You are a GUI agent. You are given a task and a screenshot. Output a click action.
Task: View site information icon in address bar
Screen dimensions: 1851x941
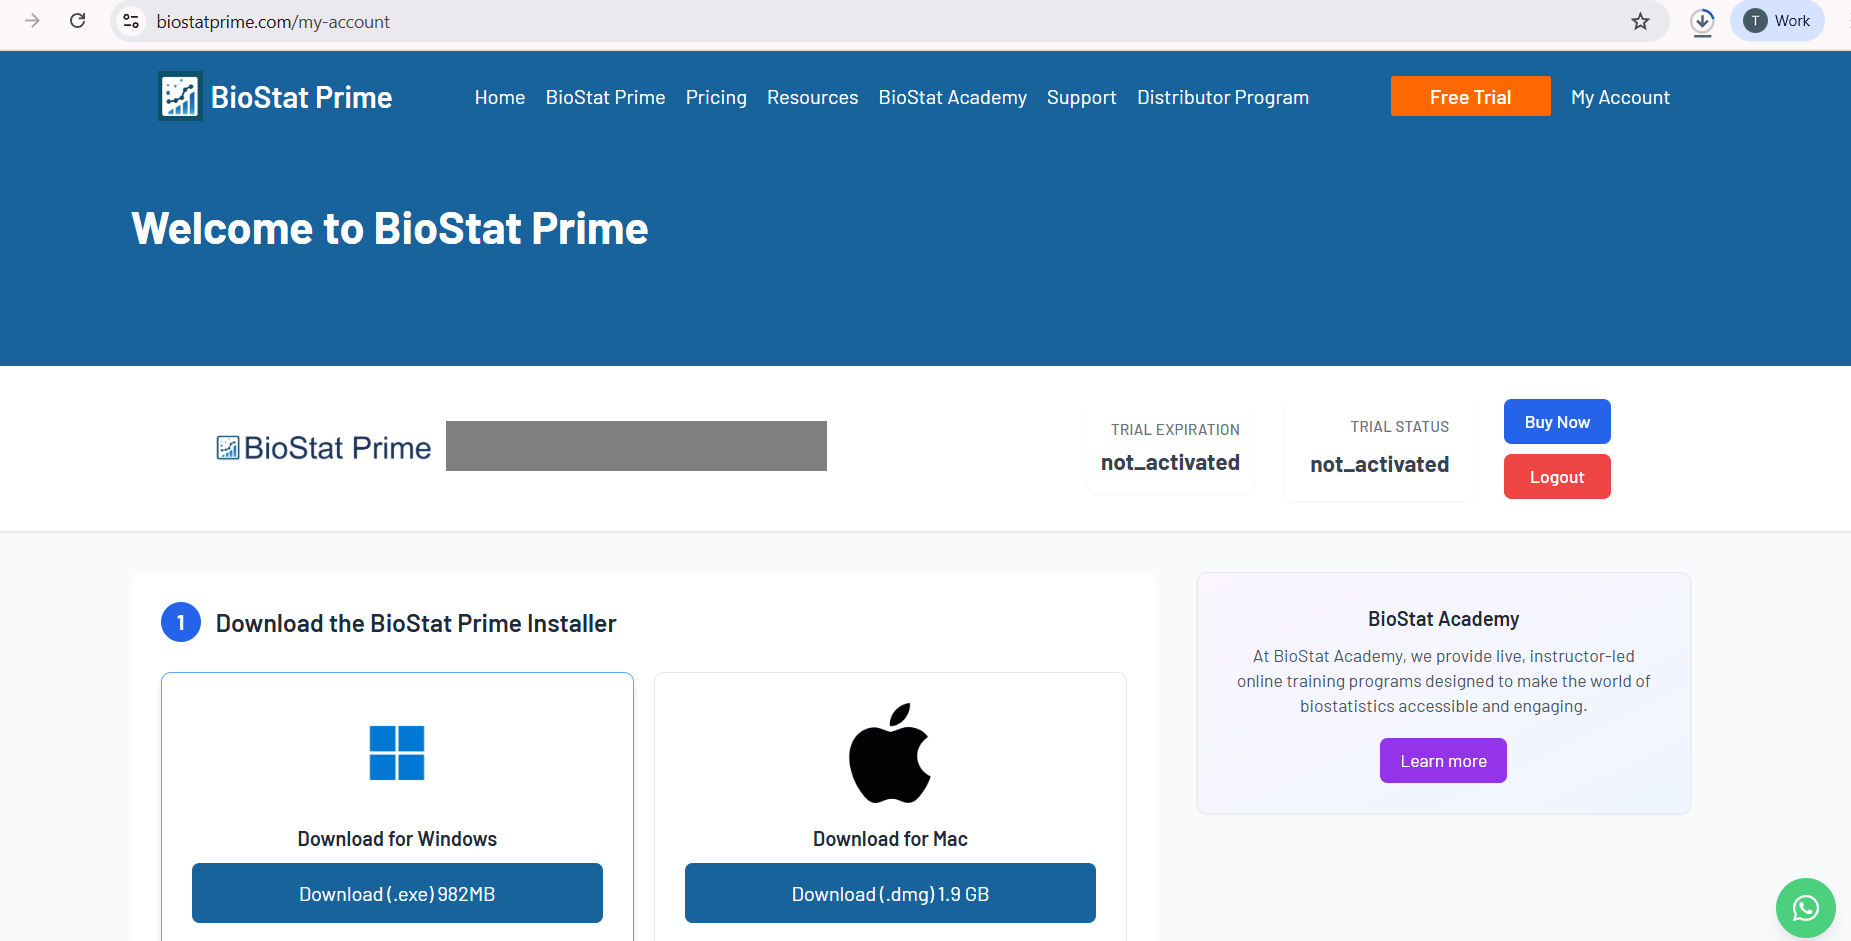pos(131,21)
